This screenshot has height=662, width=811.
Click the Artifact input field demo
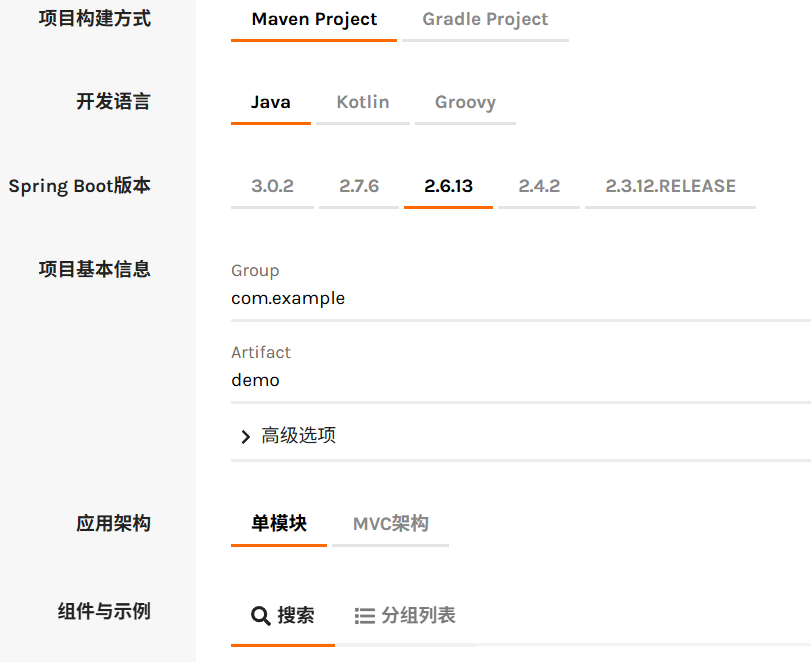(x=521, y=380)
